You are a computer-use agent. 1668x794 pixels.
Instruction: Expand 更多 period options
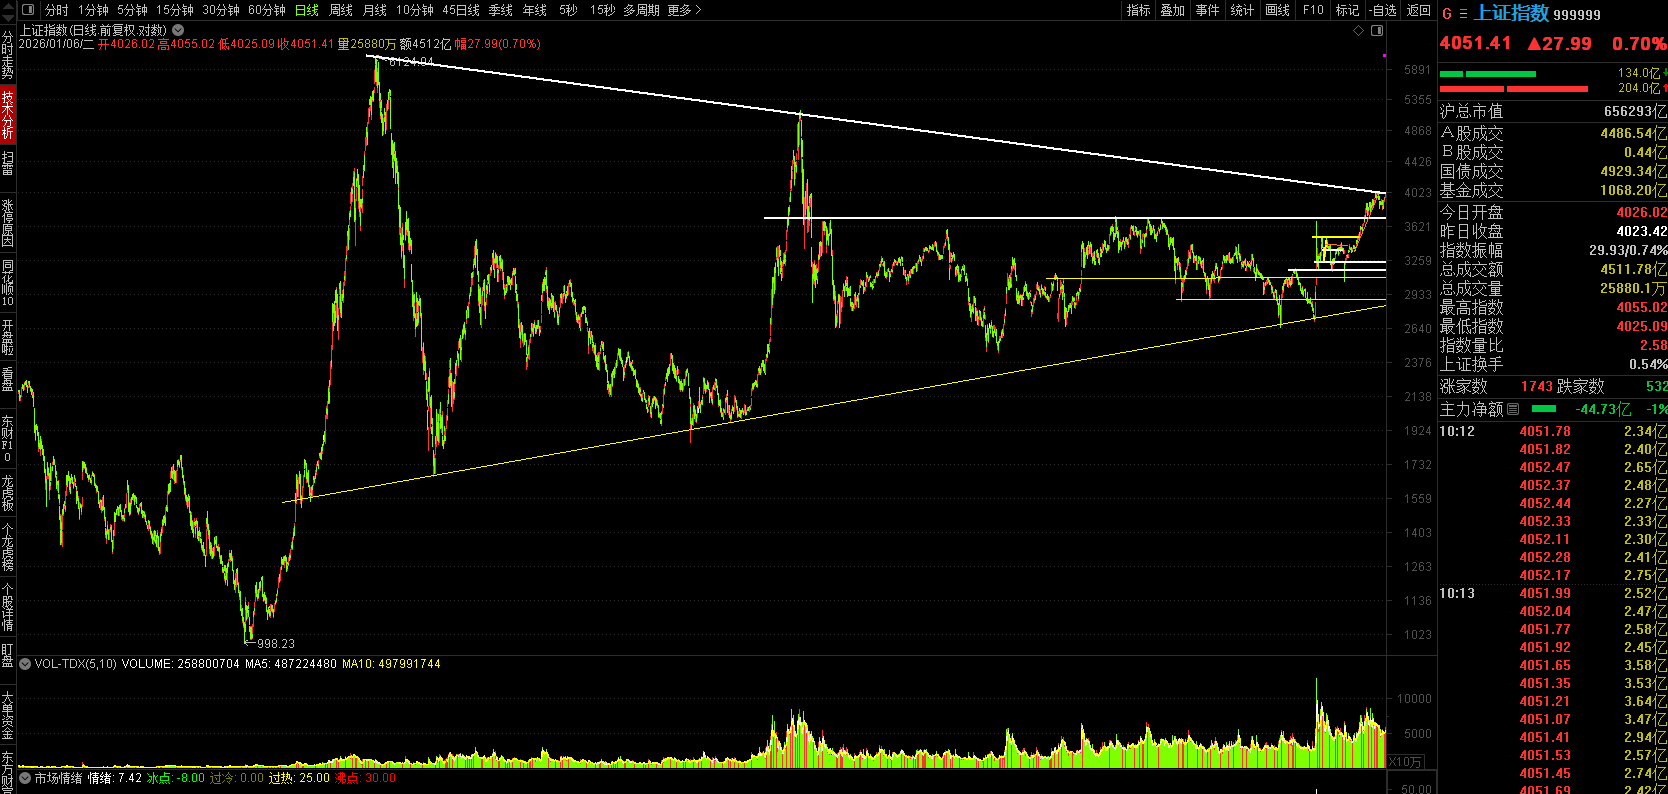click(x=685, y=10)
